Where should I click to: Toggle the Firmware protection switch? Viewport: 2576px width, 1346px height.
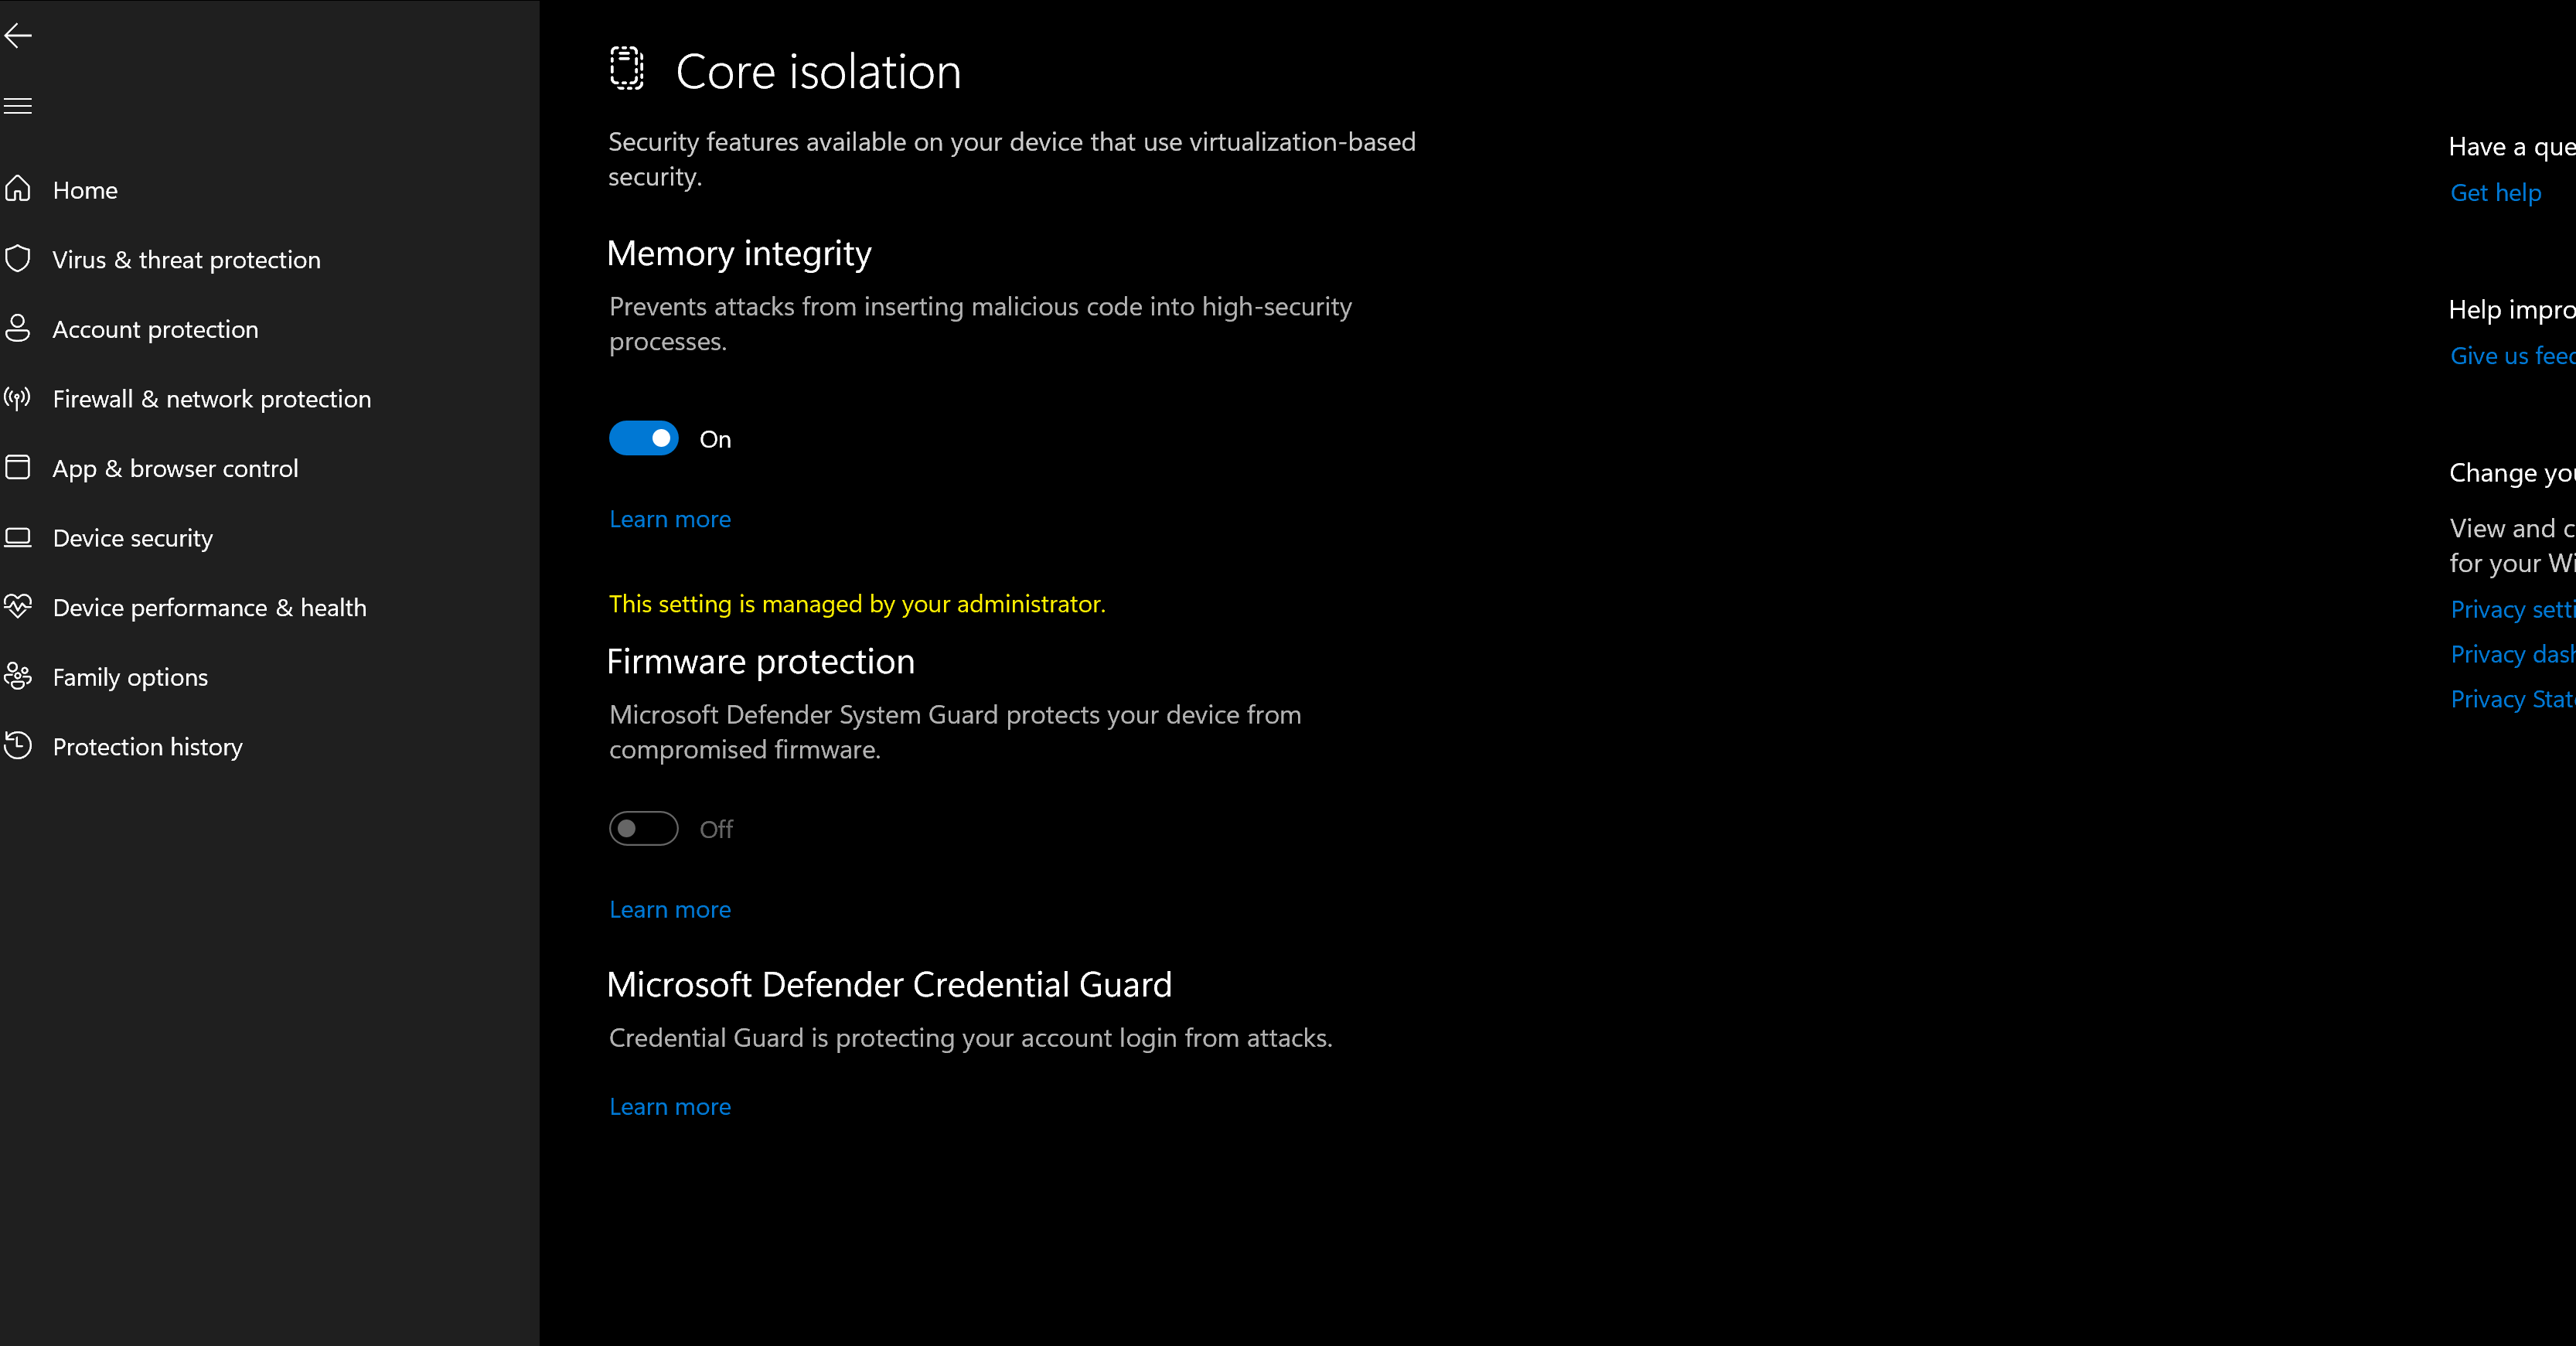(x=643, y=828)
